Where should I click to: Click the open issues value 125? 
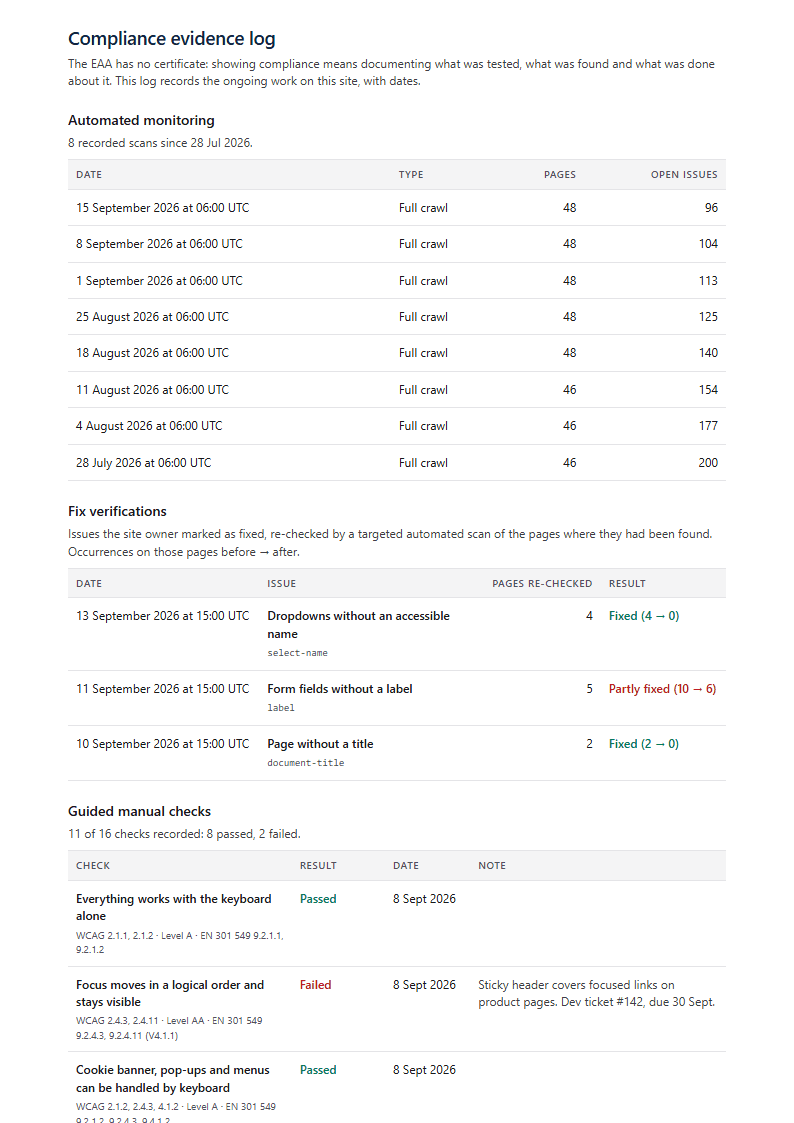click(x=708, y=317)
